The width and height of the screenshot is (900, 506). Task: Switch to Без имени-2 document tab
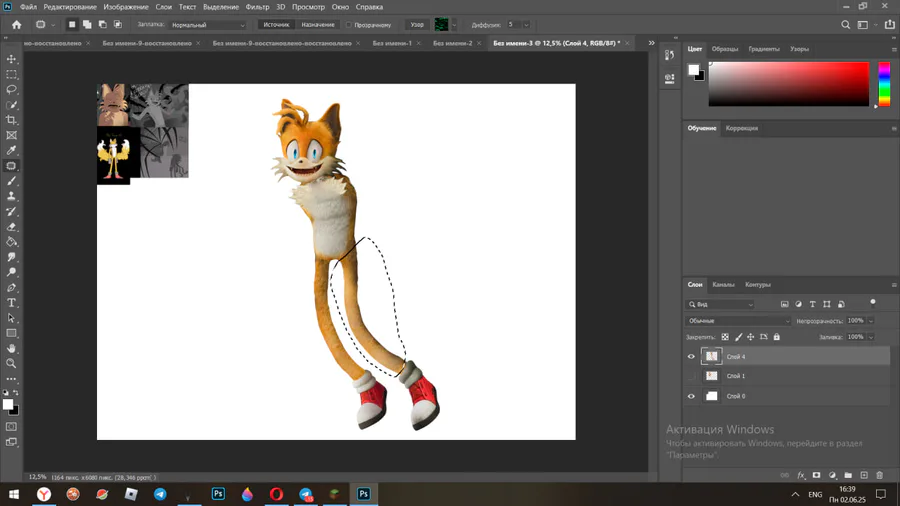(453, 43)
